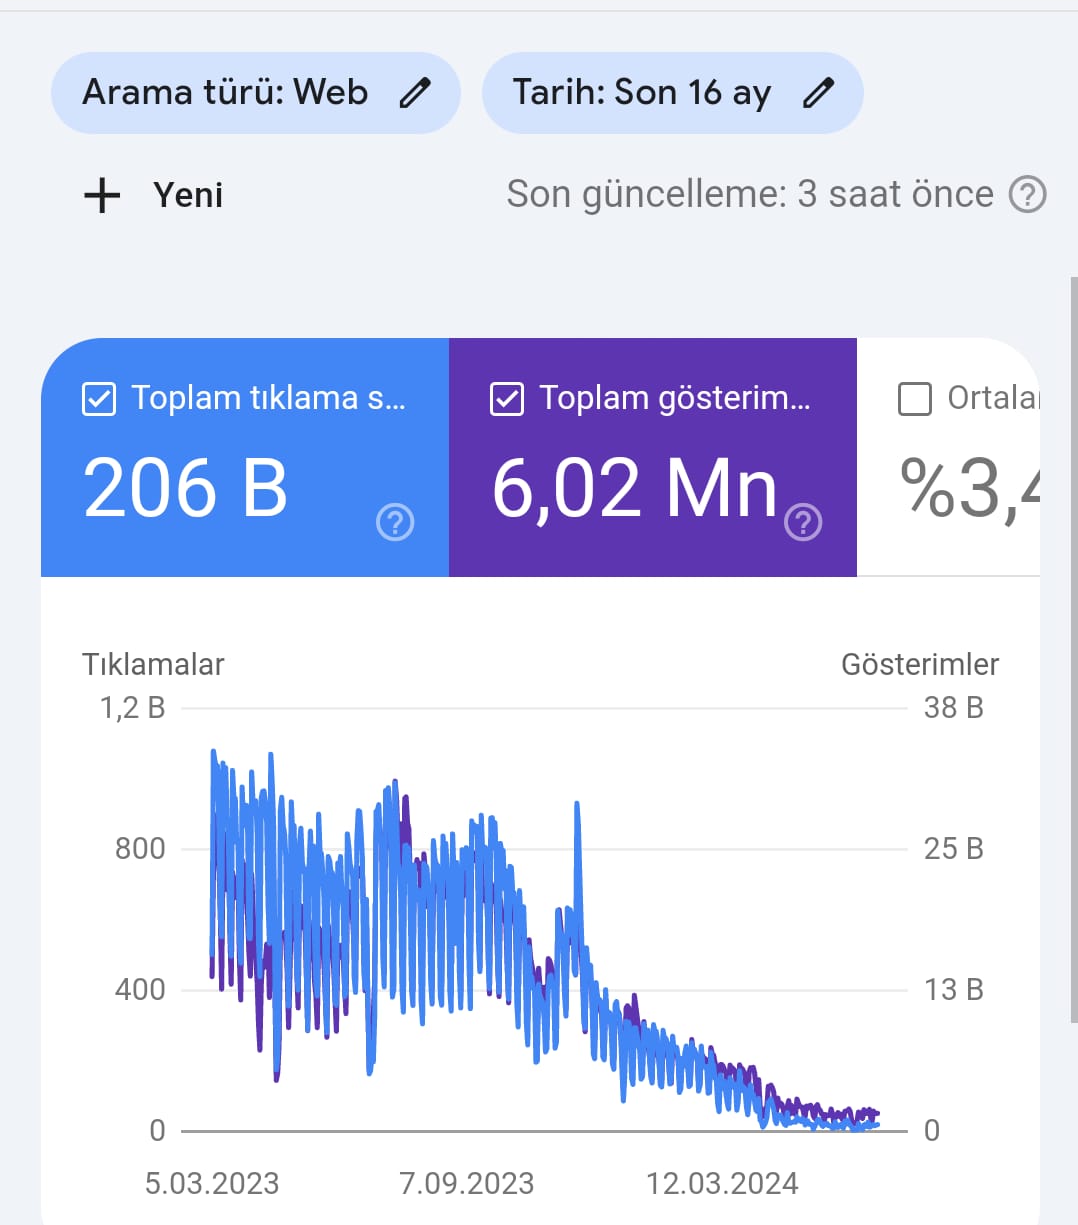This screenshot has height=1225, width=1078.
Task: Click the 12.03.2024 date on chart axis
Action: tap(722, 1184)
